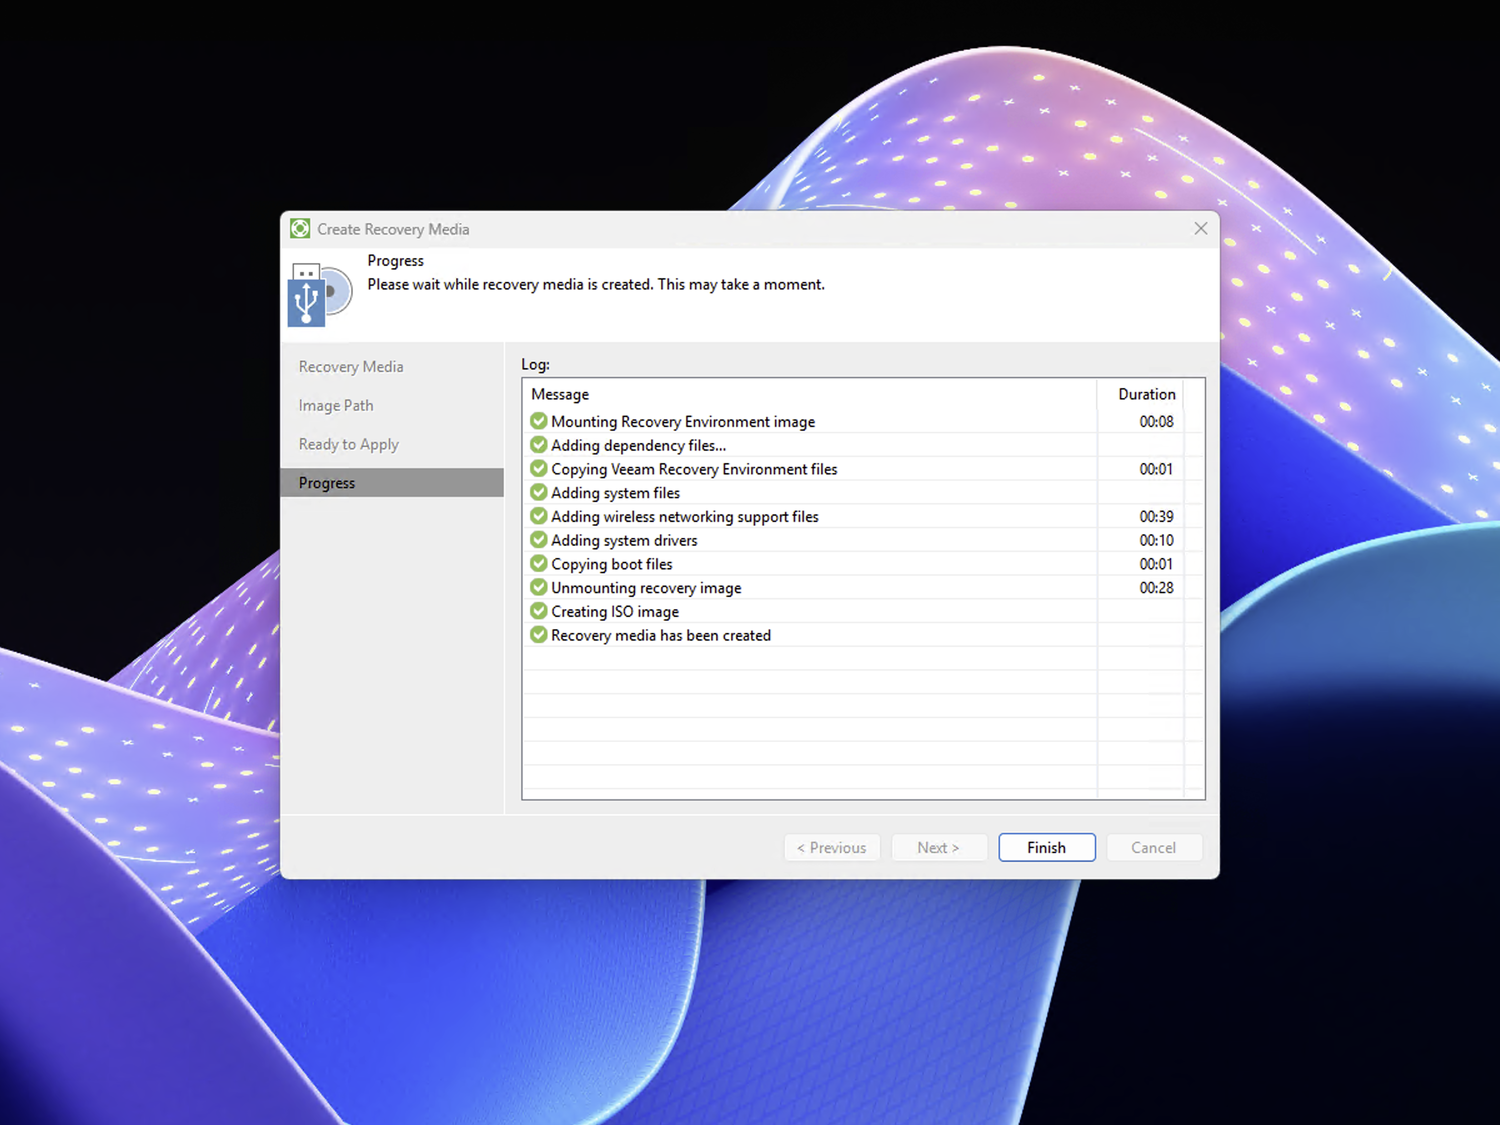Click the Finish button
The height and width of the screenshot is (1125, 1500).
pos(1047,847)
